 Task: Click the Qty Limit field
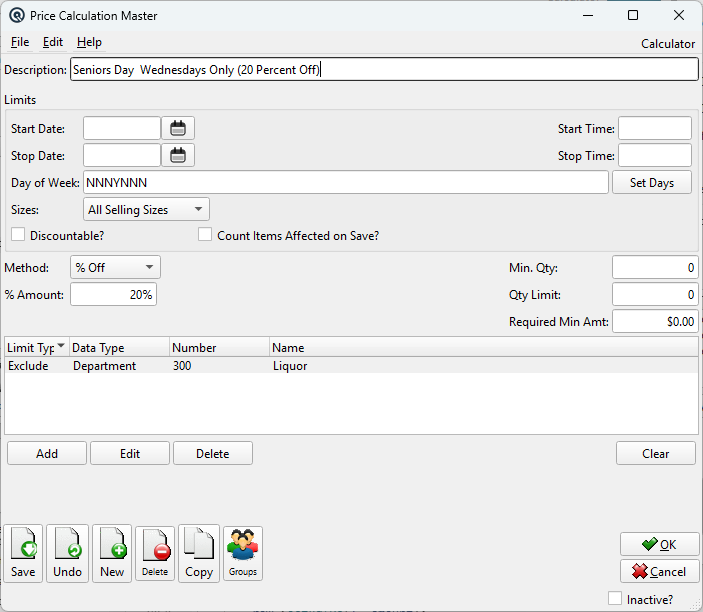point(655,295)
